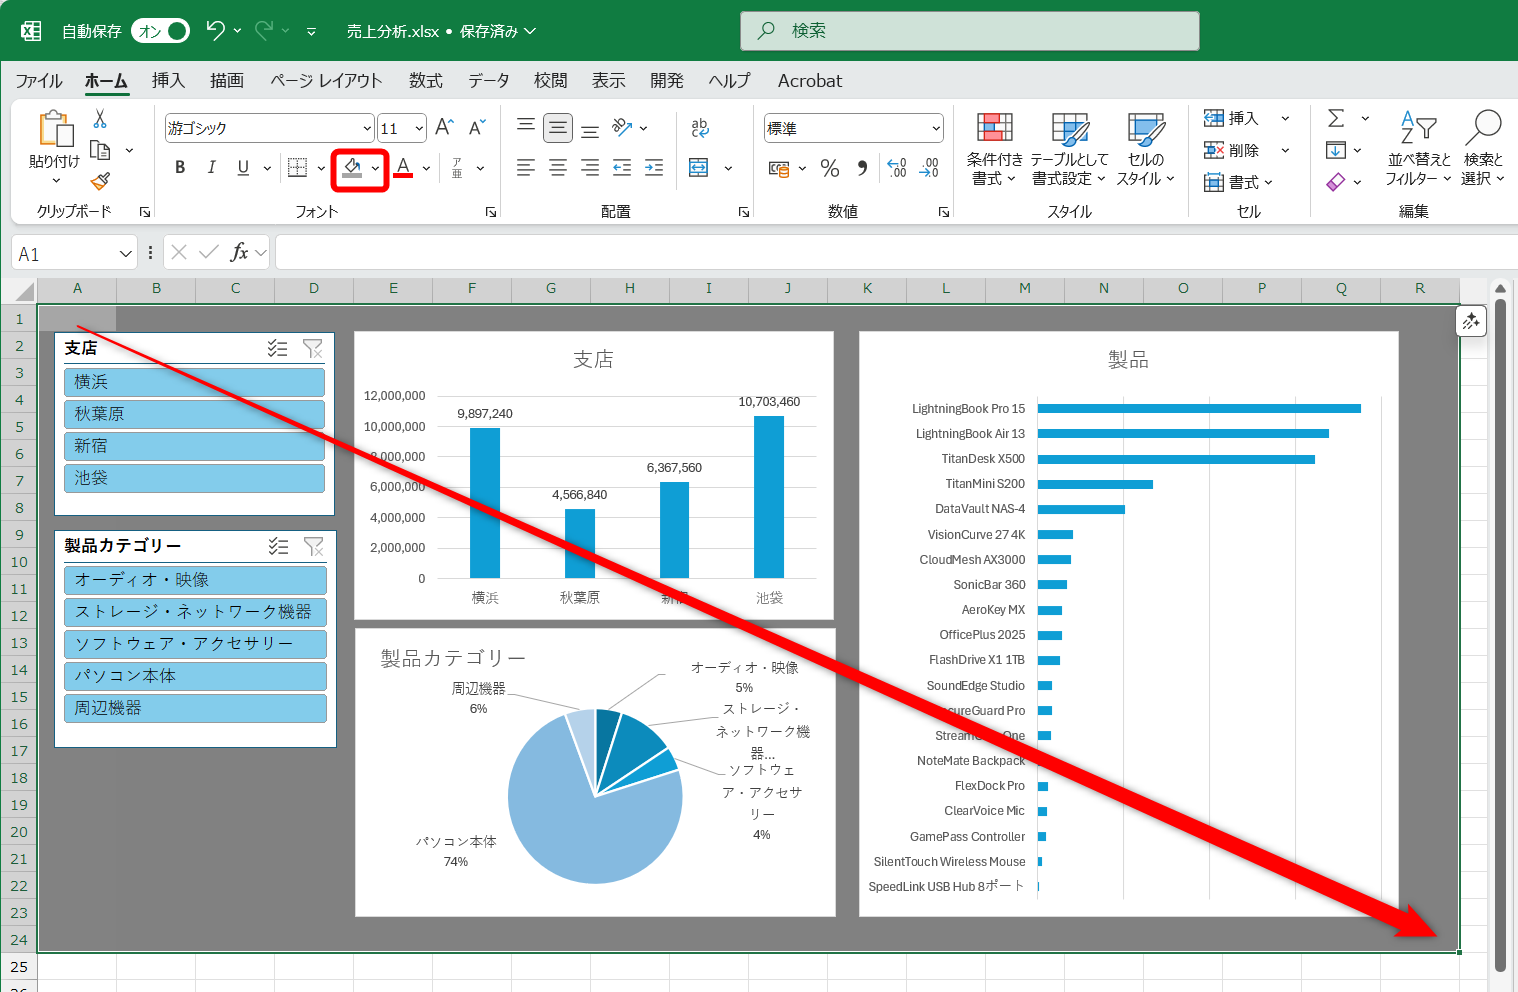Viewport: 1518px width, 992px height.
Task: Apply the red font color button
Action: pos(403,168)
